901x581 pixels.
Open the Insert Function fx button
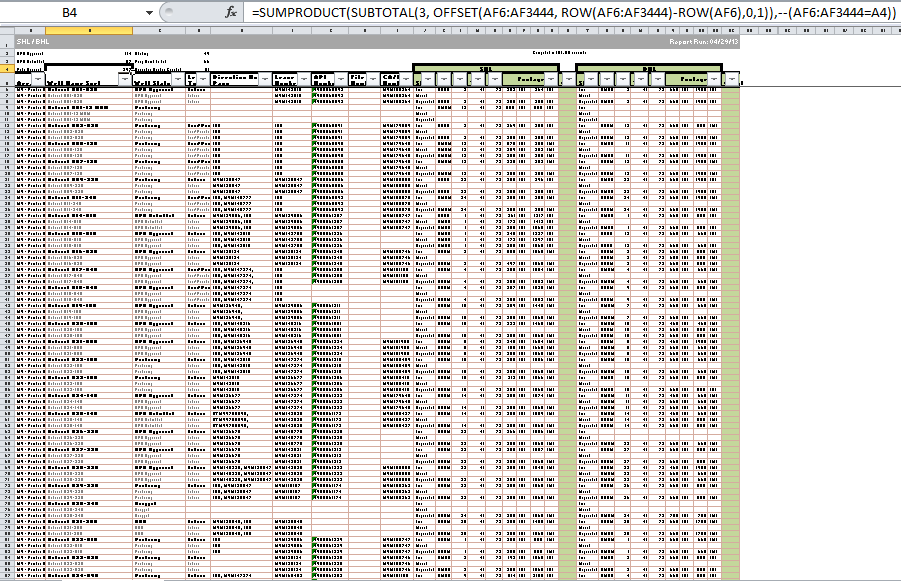click(x=230, y=12)
